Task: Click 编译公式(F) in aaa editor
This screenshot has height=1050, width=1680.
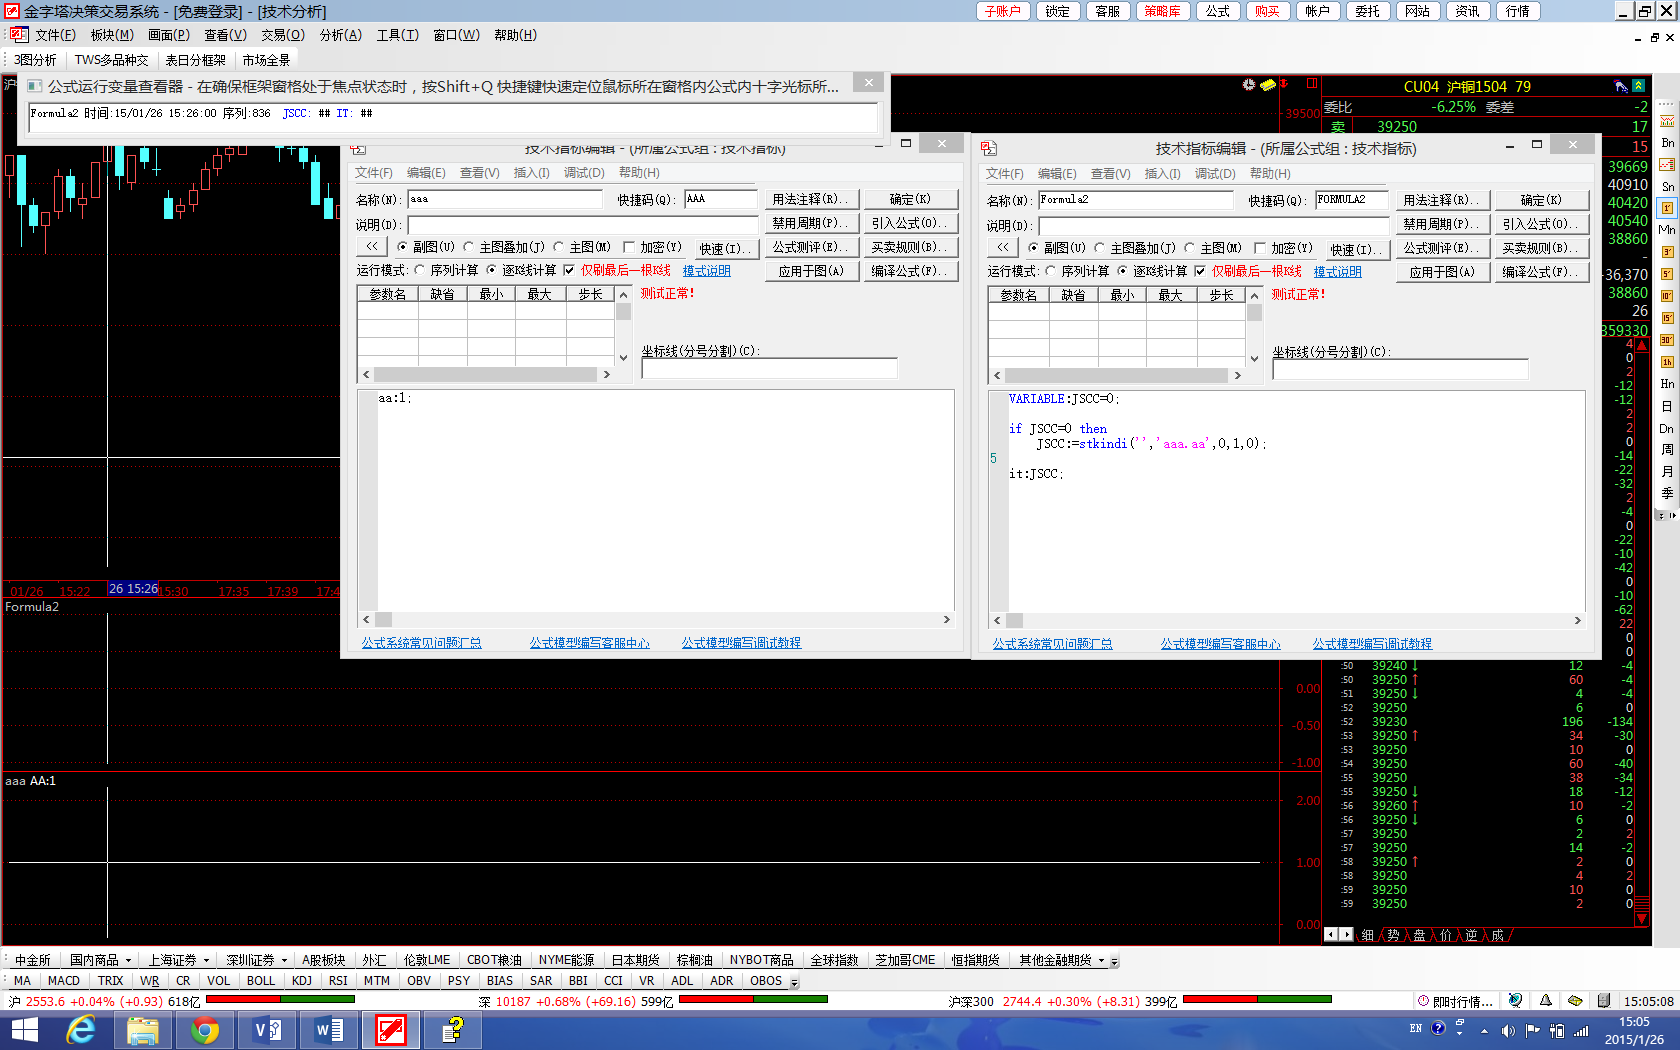Action: (x=910, y=271)
